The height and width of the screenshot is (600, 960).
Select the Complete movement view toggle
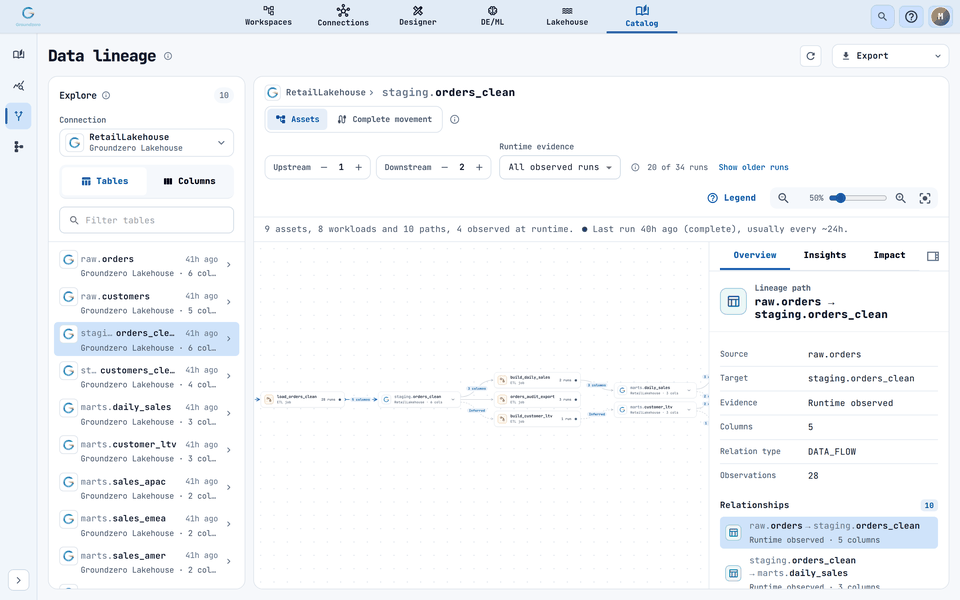[x=385, y=119]
